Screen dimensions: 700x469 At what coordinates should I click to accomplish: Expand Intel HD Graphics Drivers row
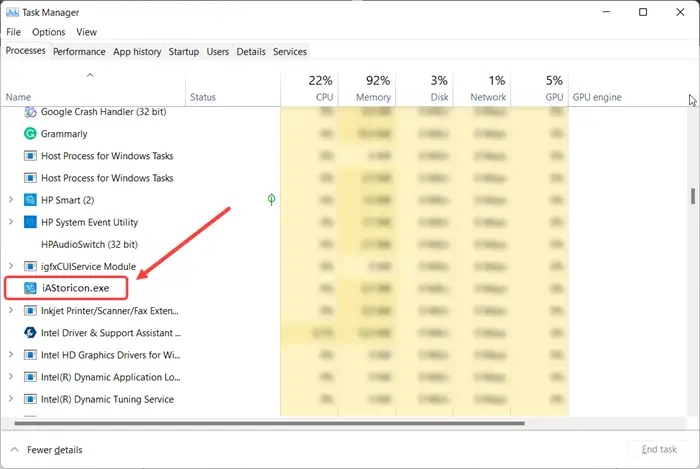point(11,354)
